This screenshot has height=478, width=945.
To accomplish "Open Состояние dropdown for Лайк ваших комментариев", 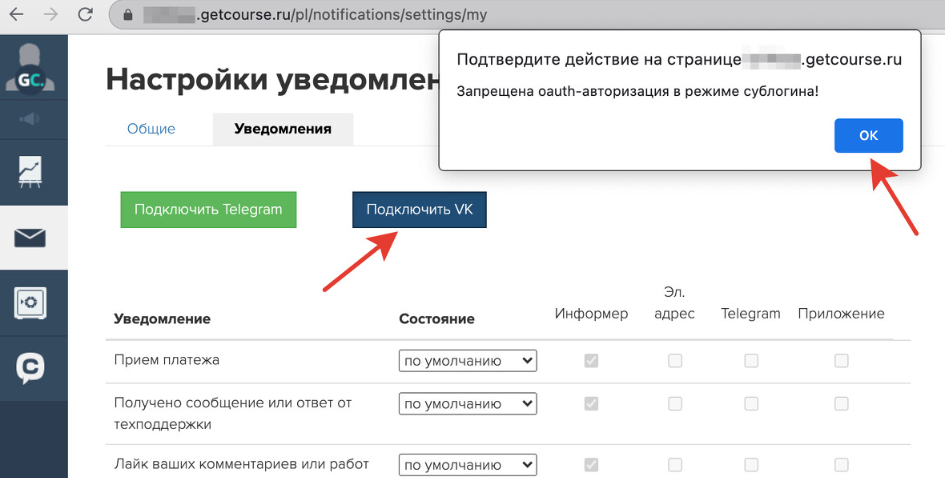I will 468,465.
